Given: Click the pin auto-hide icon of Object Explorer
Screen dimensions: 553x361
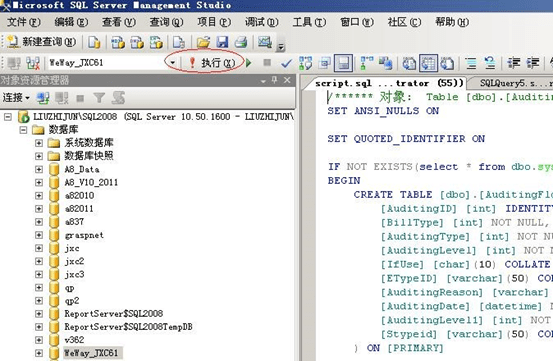Looking at the screenshot, I should [x=275, y=80].
